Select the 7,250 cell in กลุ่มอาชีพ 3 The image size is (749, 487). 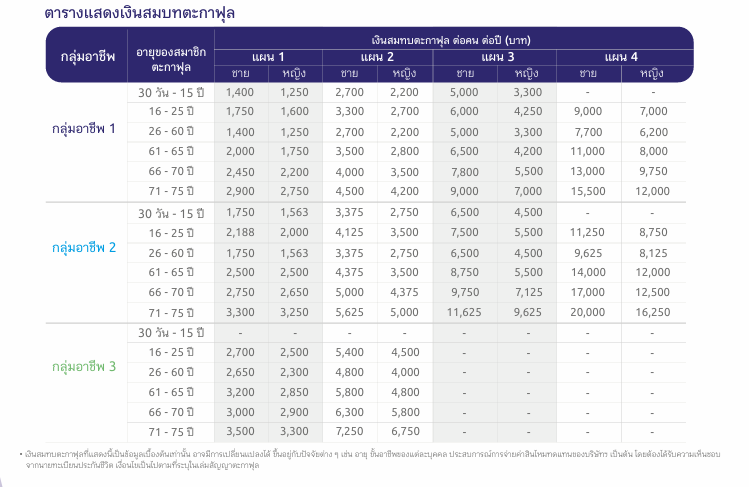tap(349, 431)
